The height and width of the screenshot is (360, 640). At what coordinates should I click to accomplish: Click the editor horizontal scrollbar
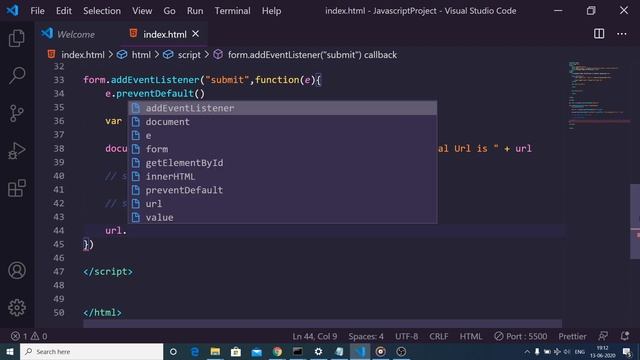click(322, 324)
